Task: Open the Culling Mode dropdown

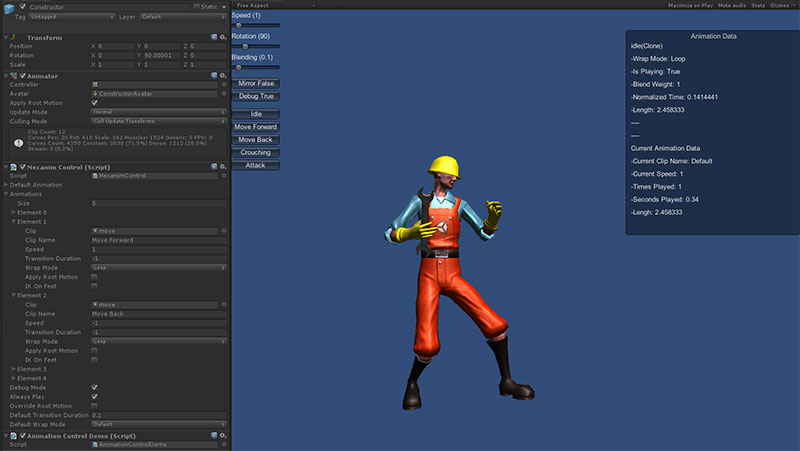Action: (x=159, y=121)
